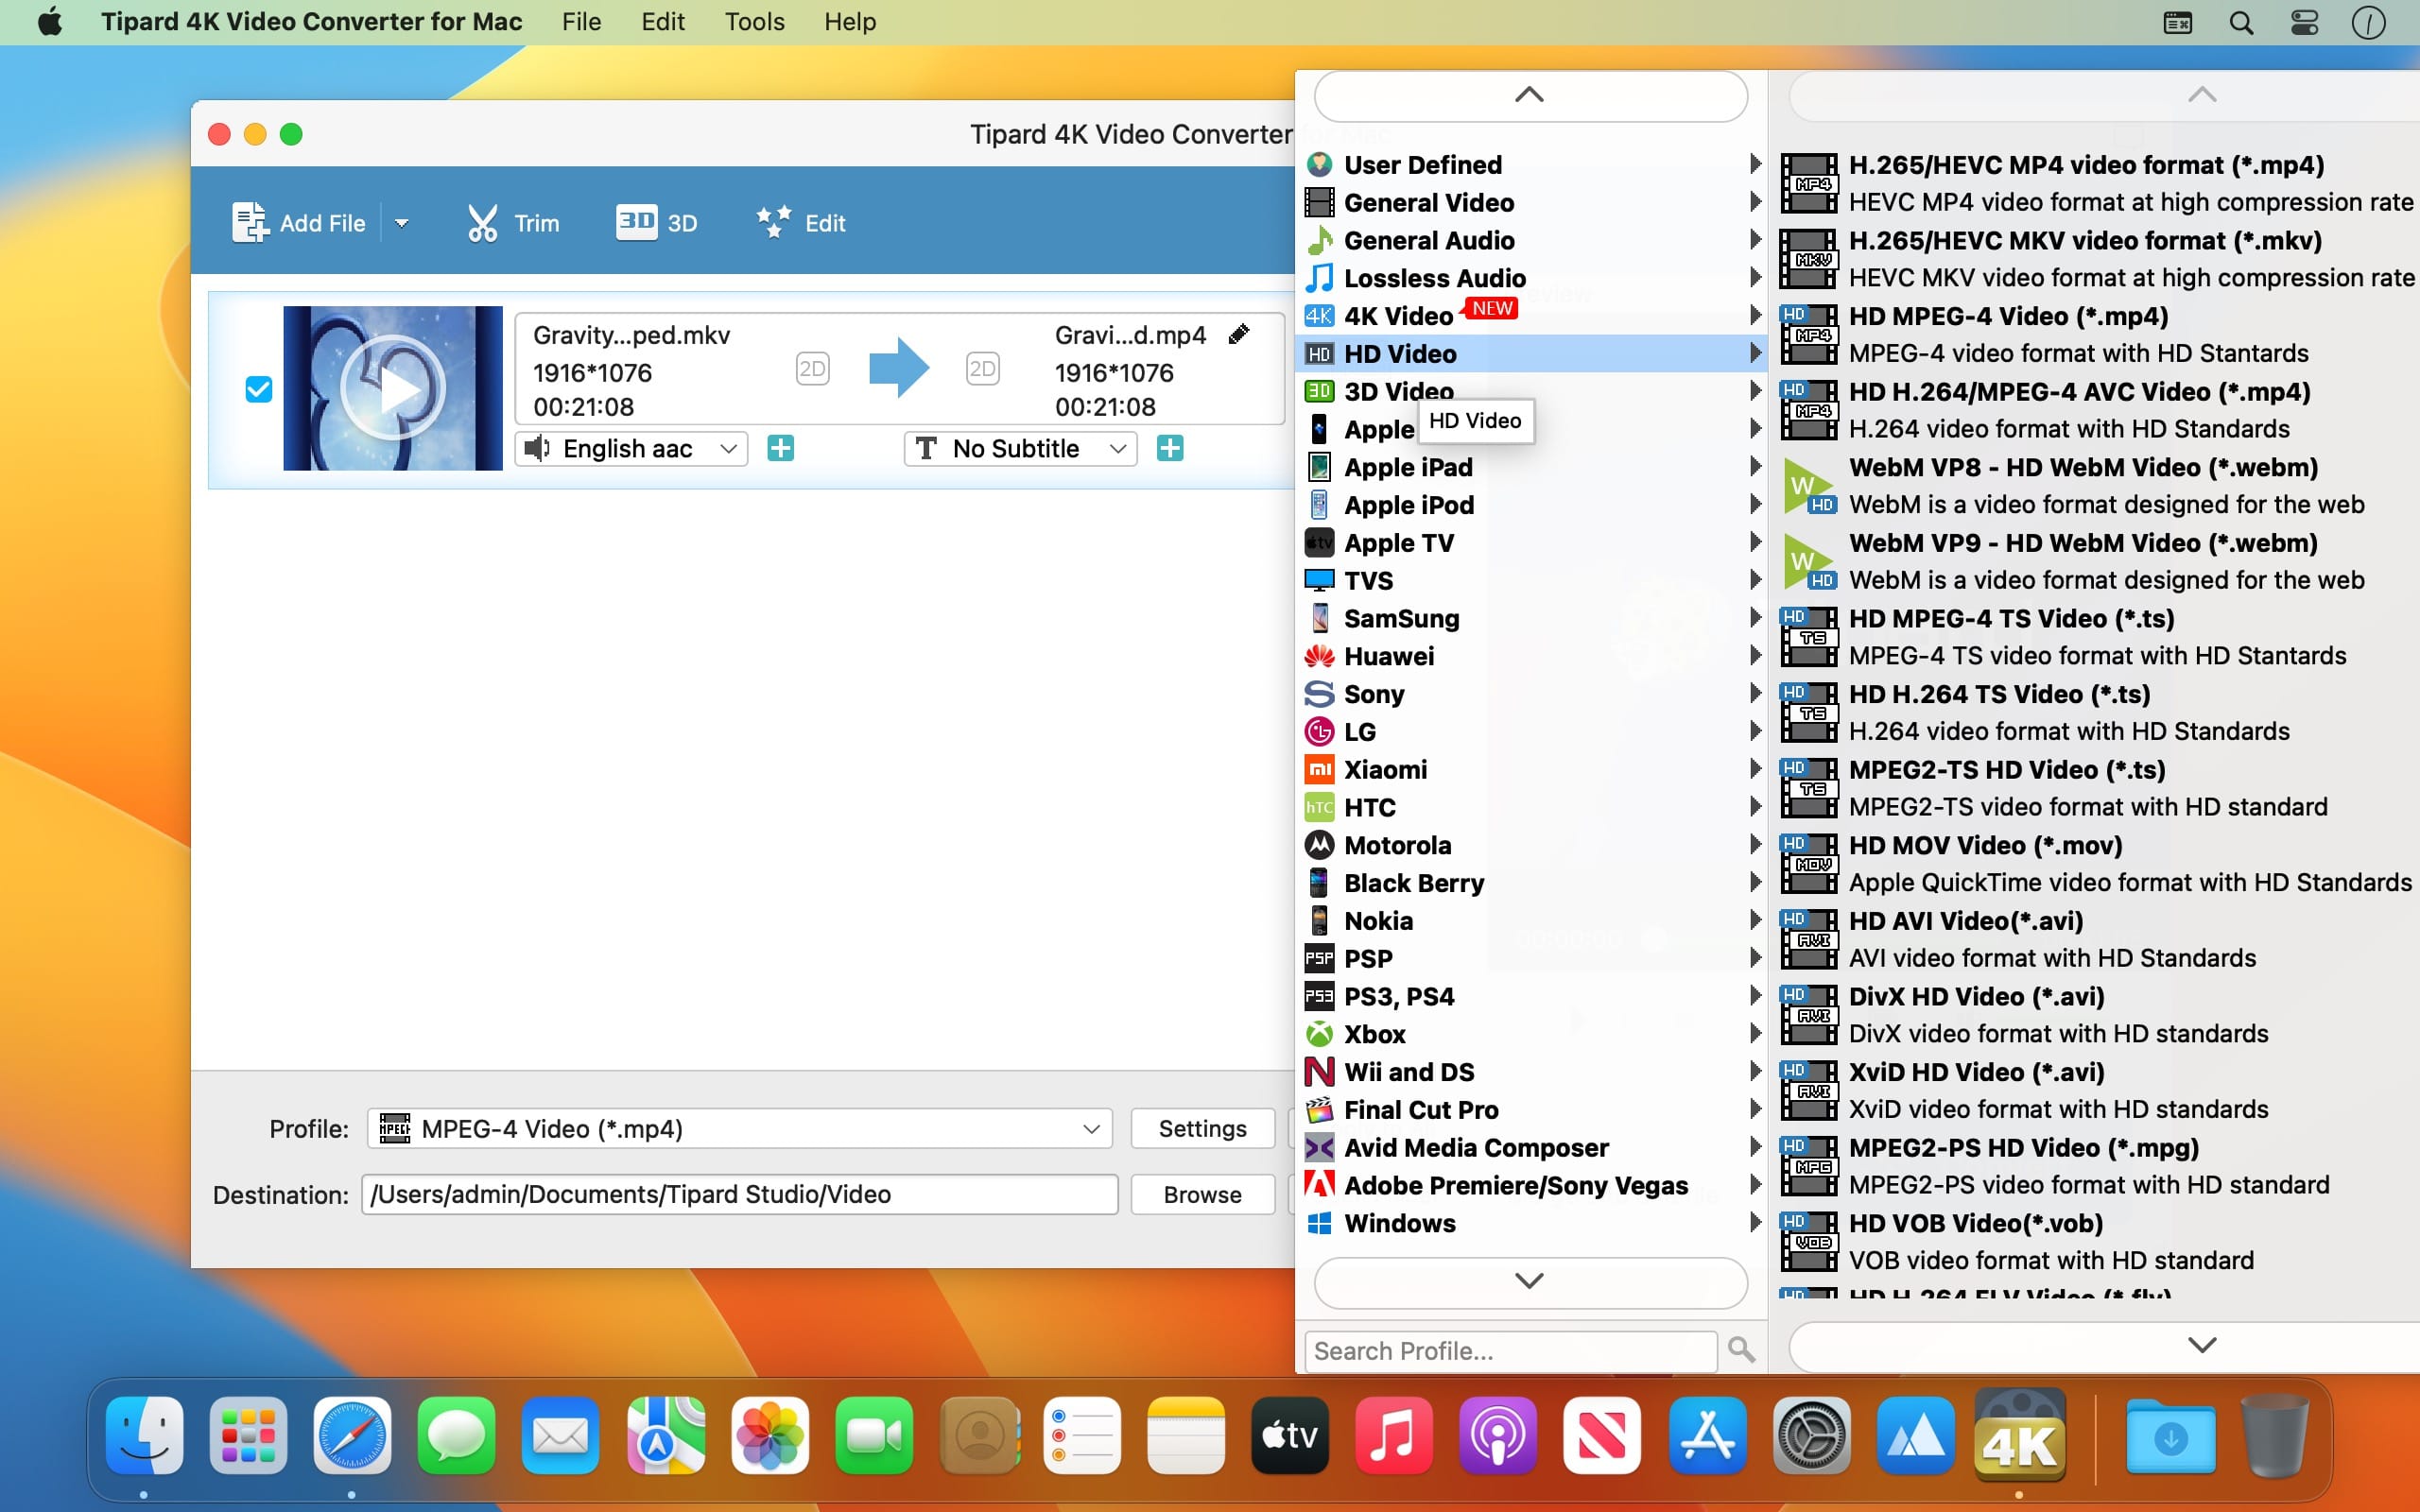Add subtitle using the plus icon

point(1169,448)
